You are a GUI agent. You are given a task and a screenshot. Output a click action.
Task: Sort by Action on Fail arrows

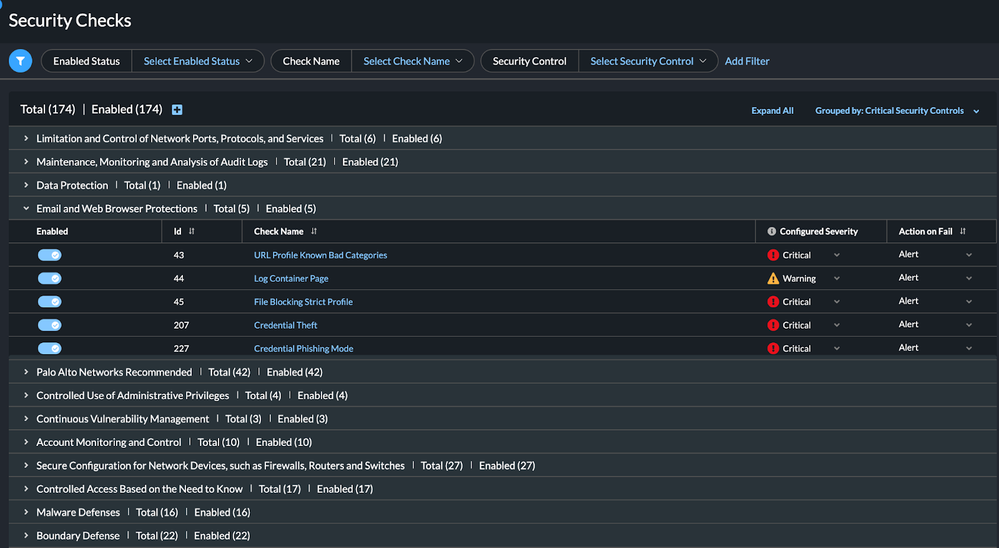963,231
